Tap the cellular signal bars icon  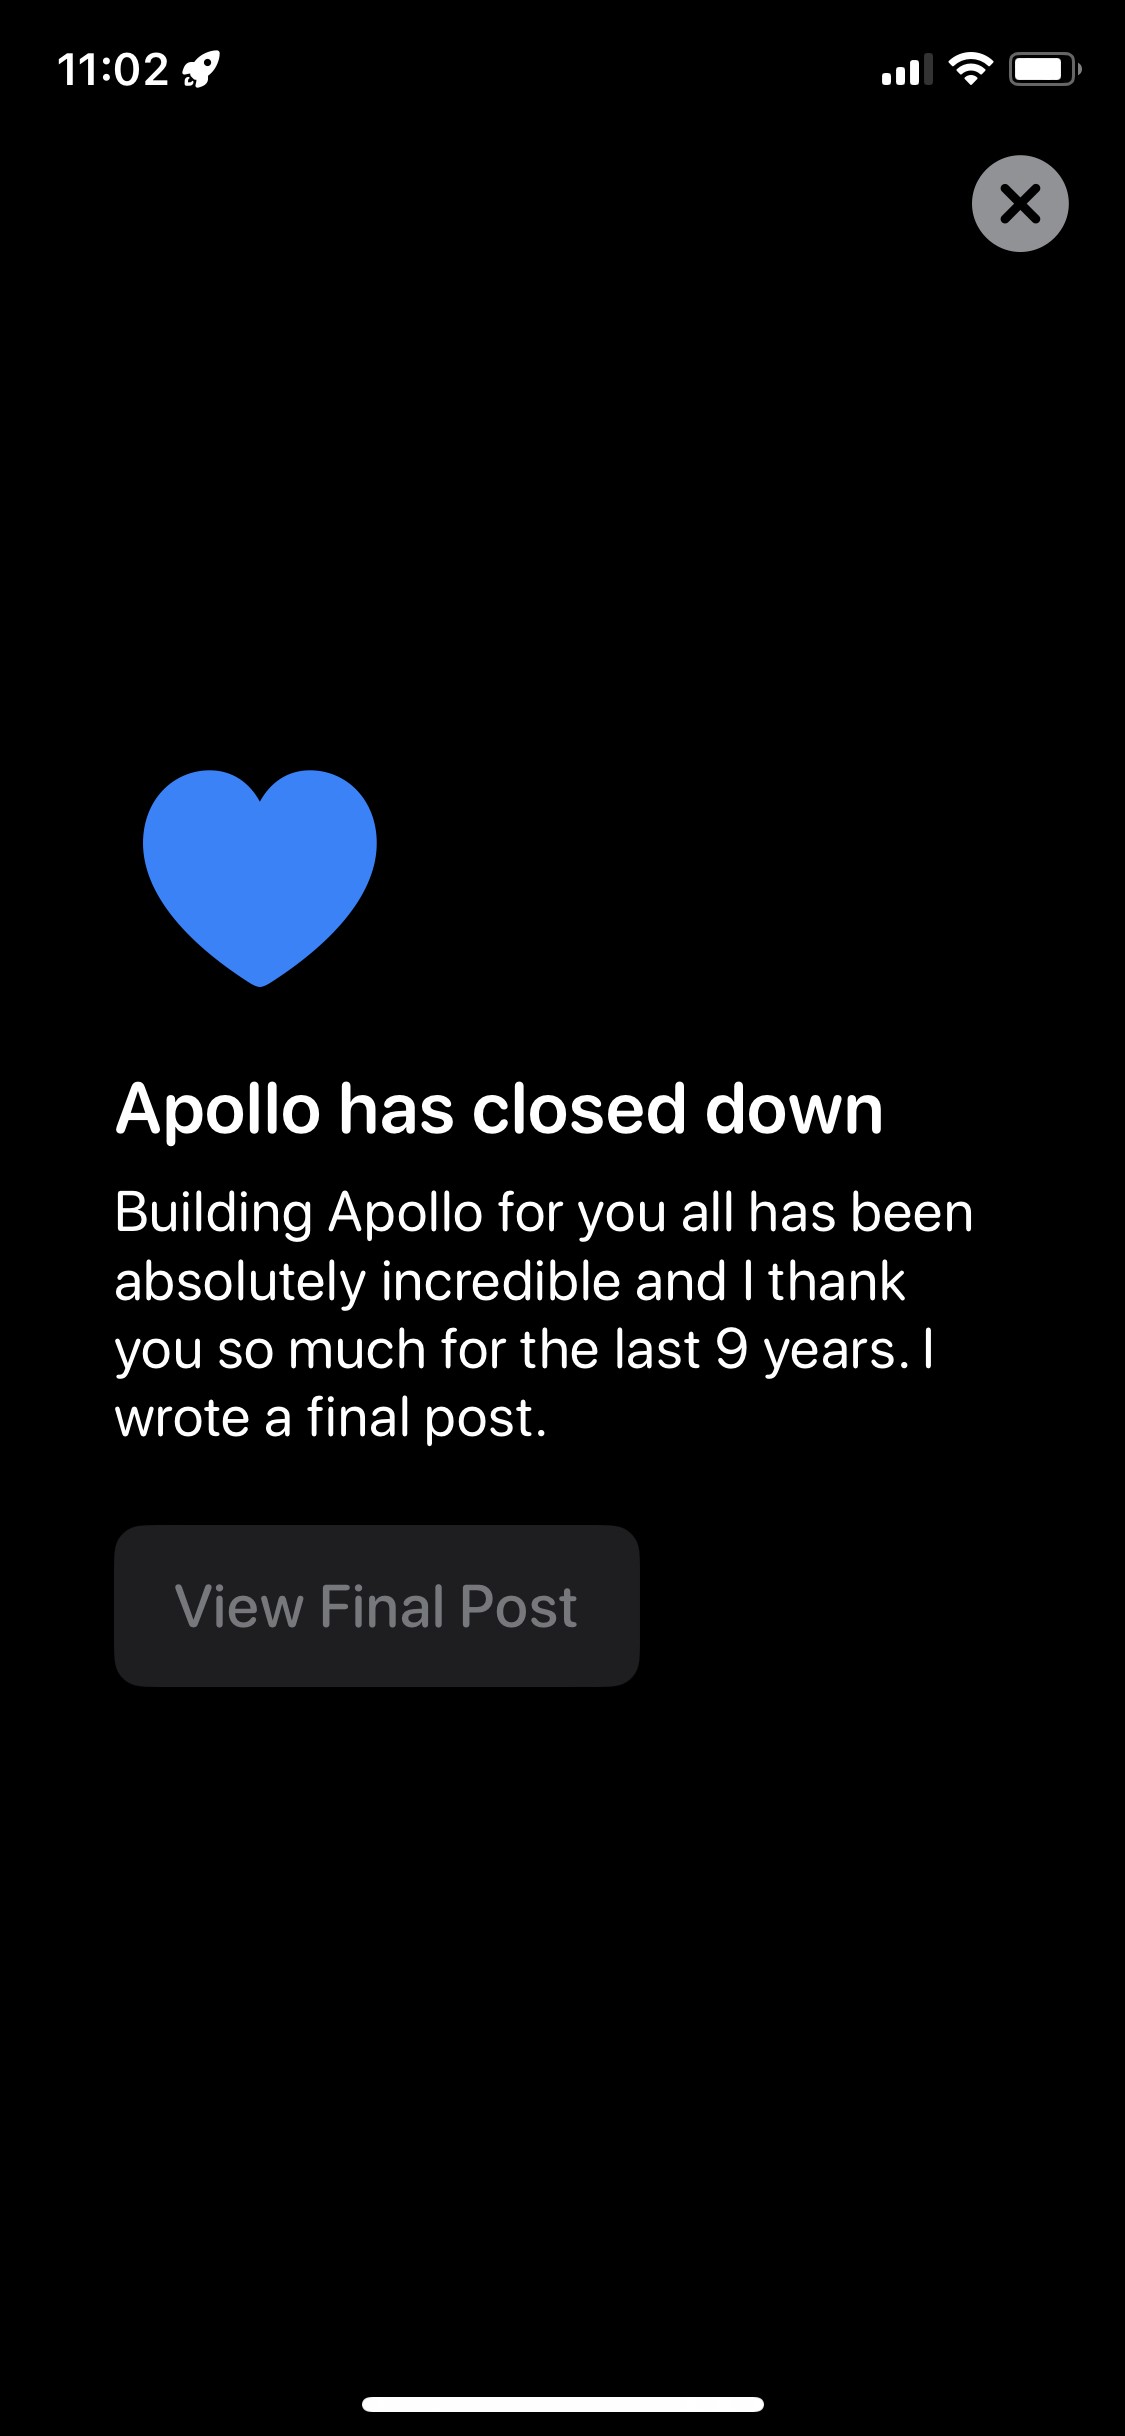click(906, 70)
